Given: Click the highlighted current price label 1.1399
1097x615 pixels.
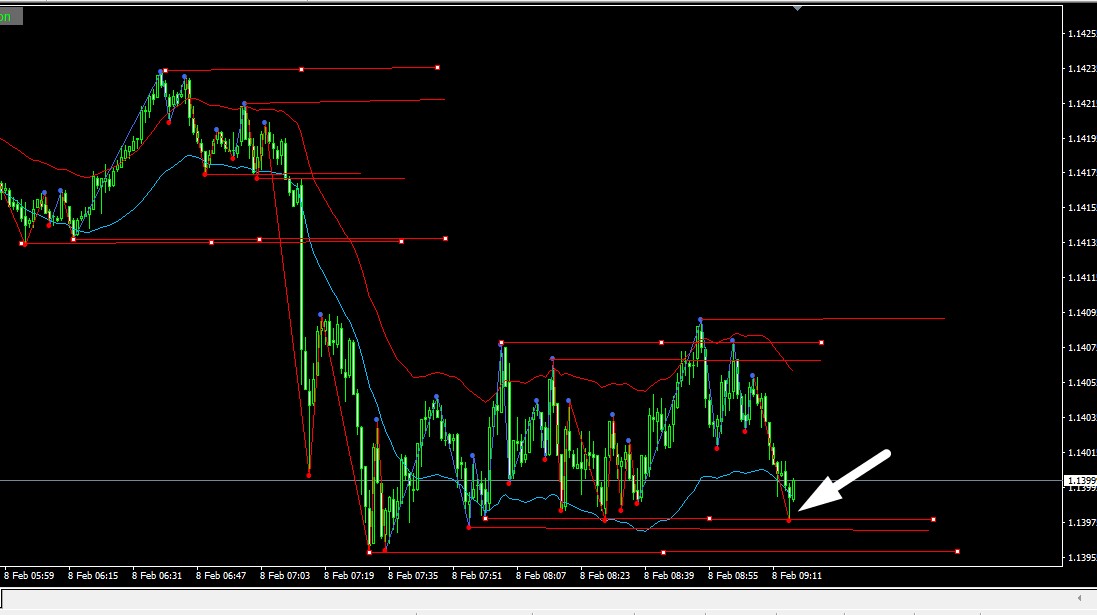Looking at the screenshot, I should [1080, 481].
